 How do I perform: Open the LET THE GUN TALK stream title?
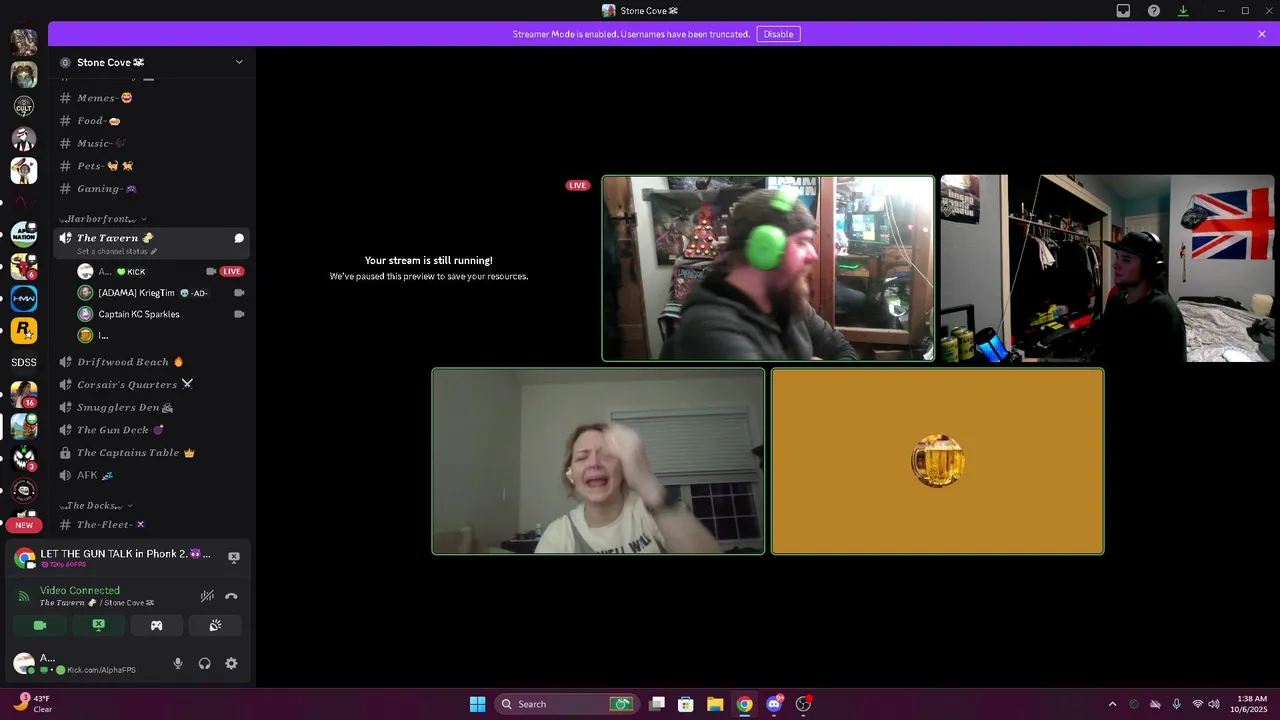[x=125, y=553]
